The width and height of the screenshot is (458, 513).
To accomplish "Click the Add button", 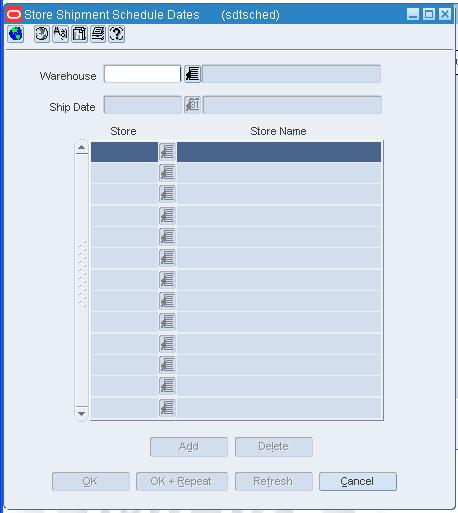I will (189, 447).
